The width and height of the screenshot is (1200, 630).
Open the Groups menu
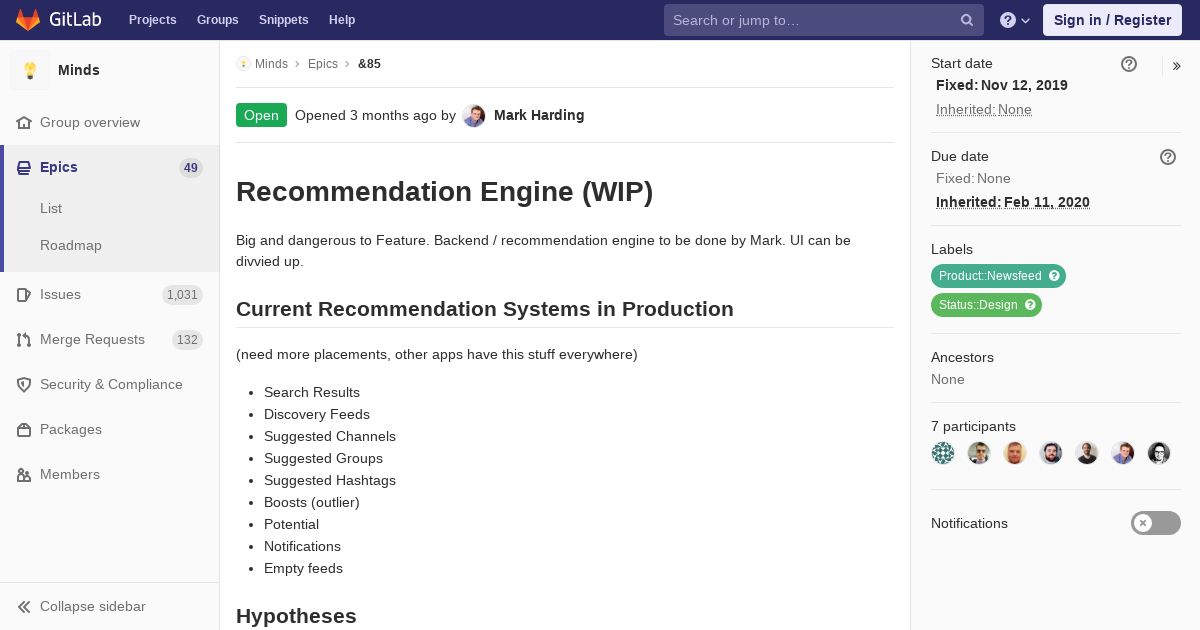point(218,20)
